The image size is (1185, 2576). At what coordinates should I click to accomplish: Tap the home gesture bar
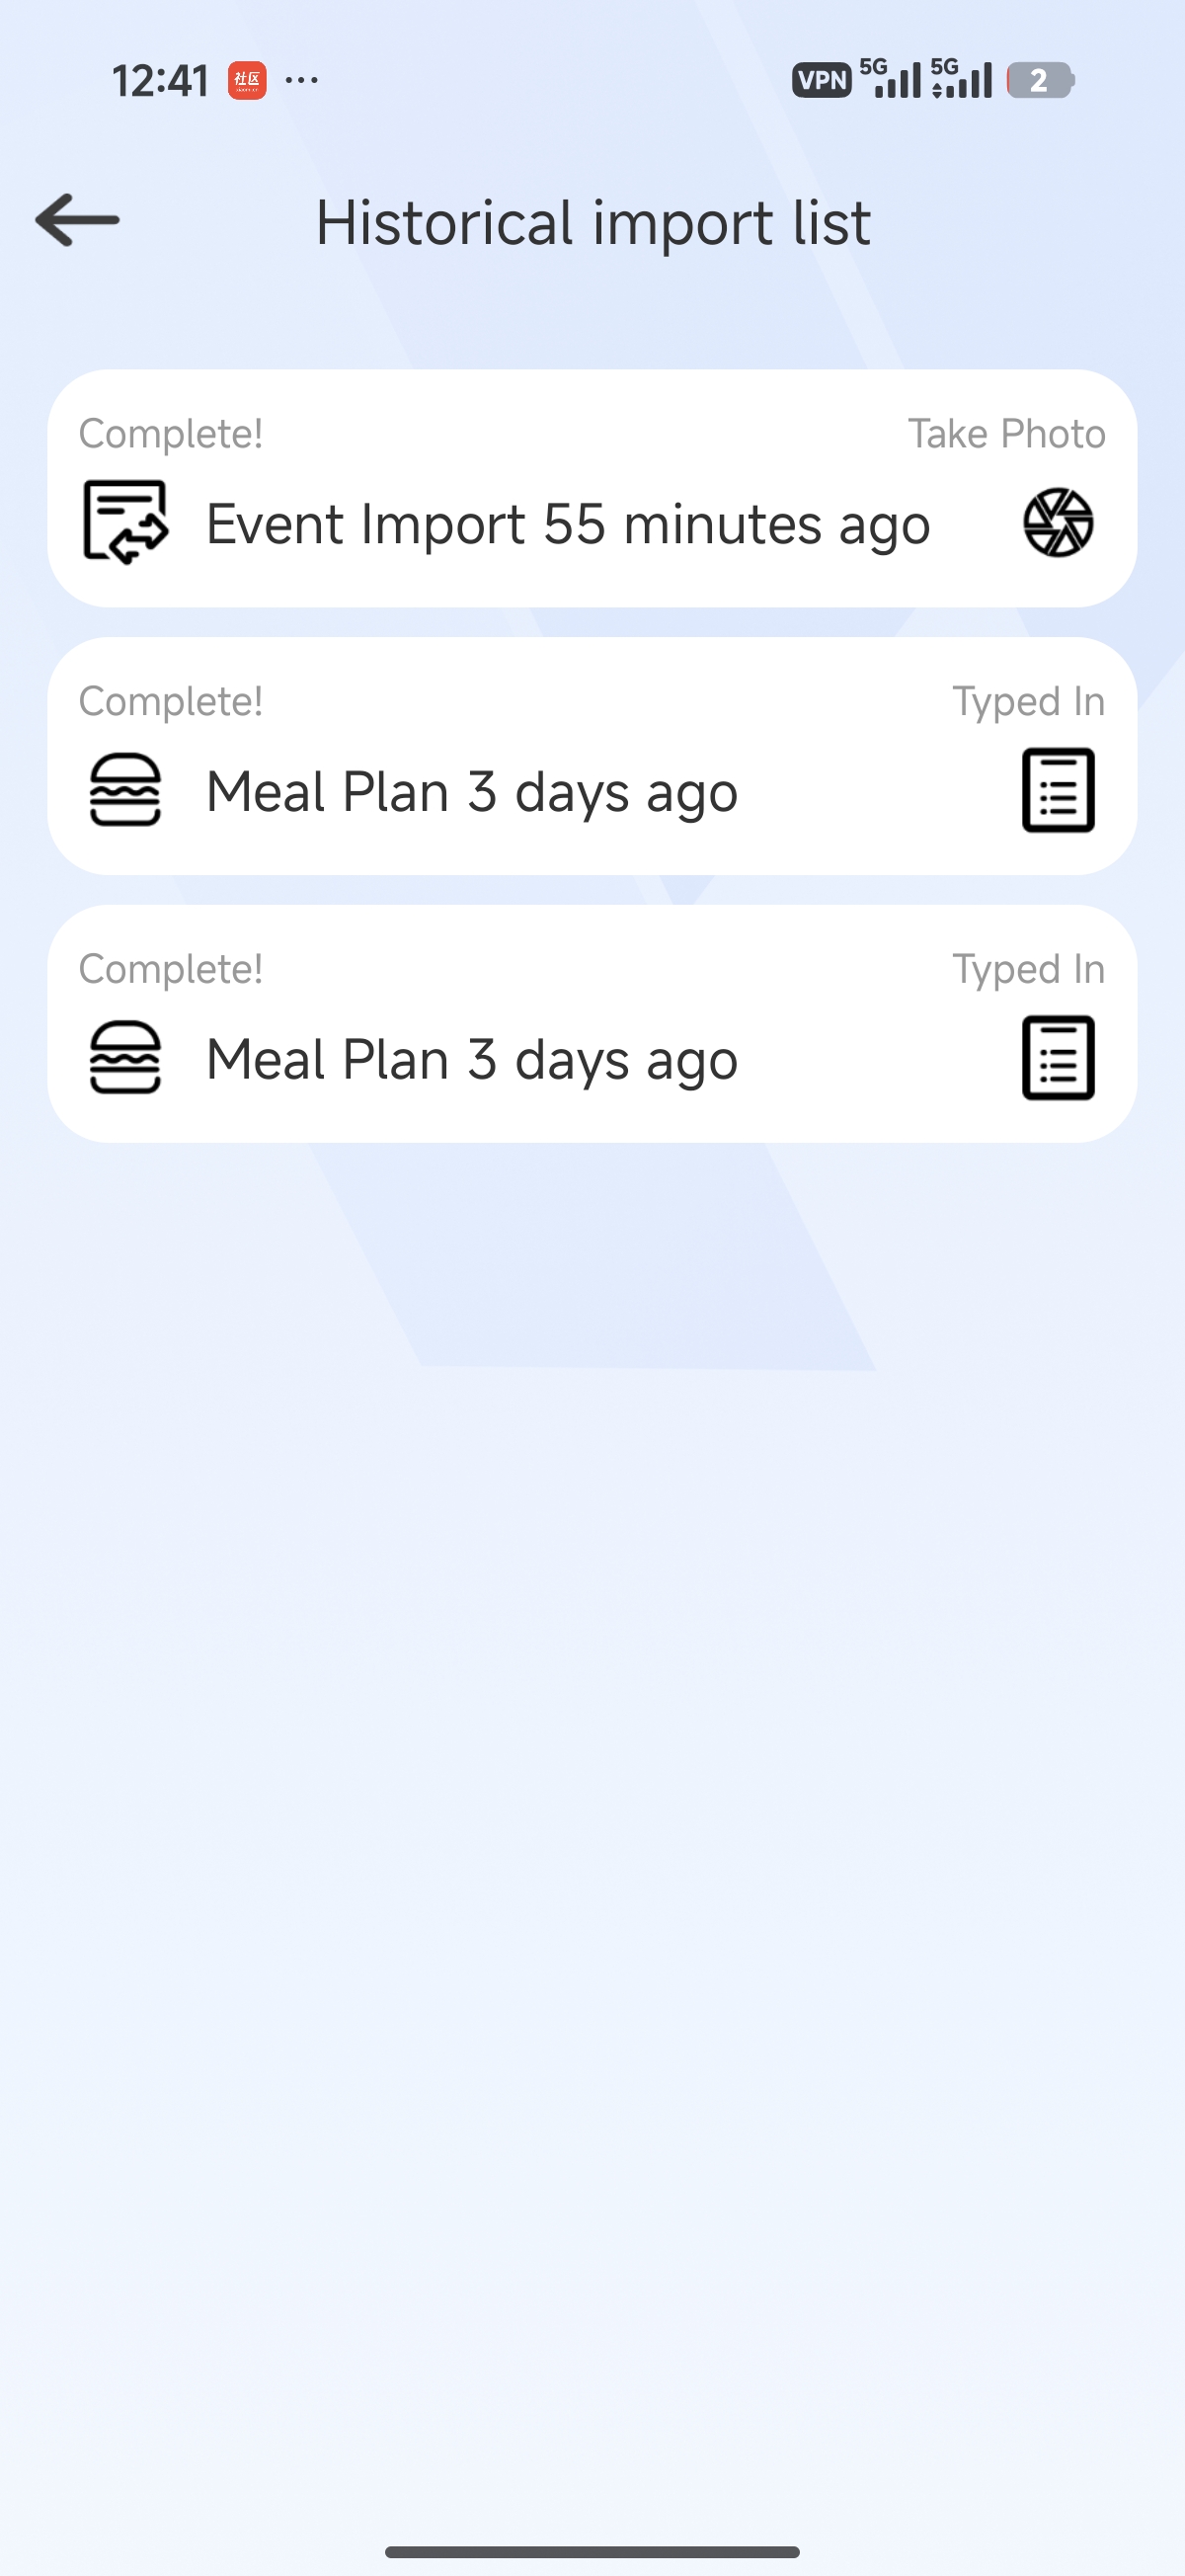592,2551
